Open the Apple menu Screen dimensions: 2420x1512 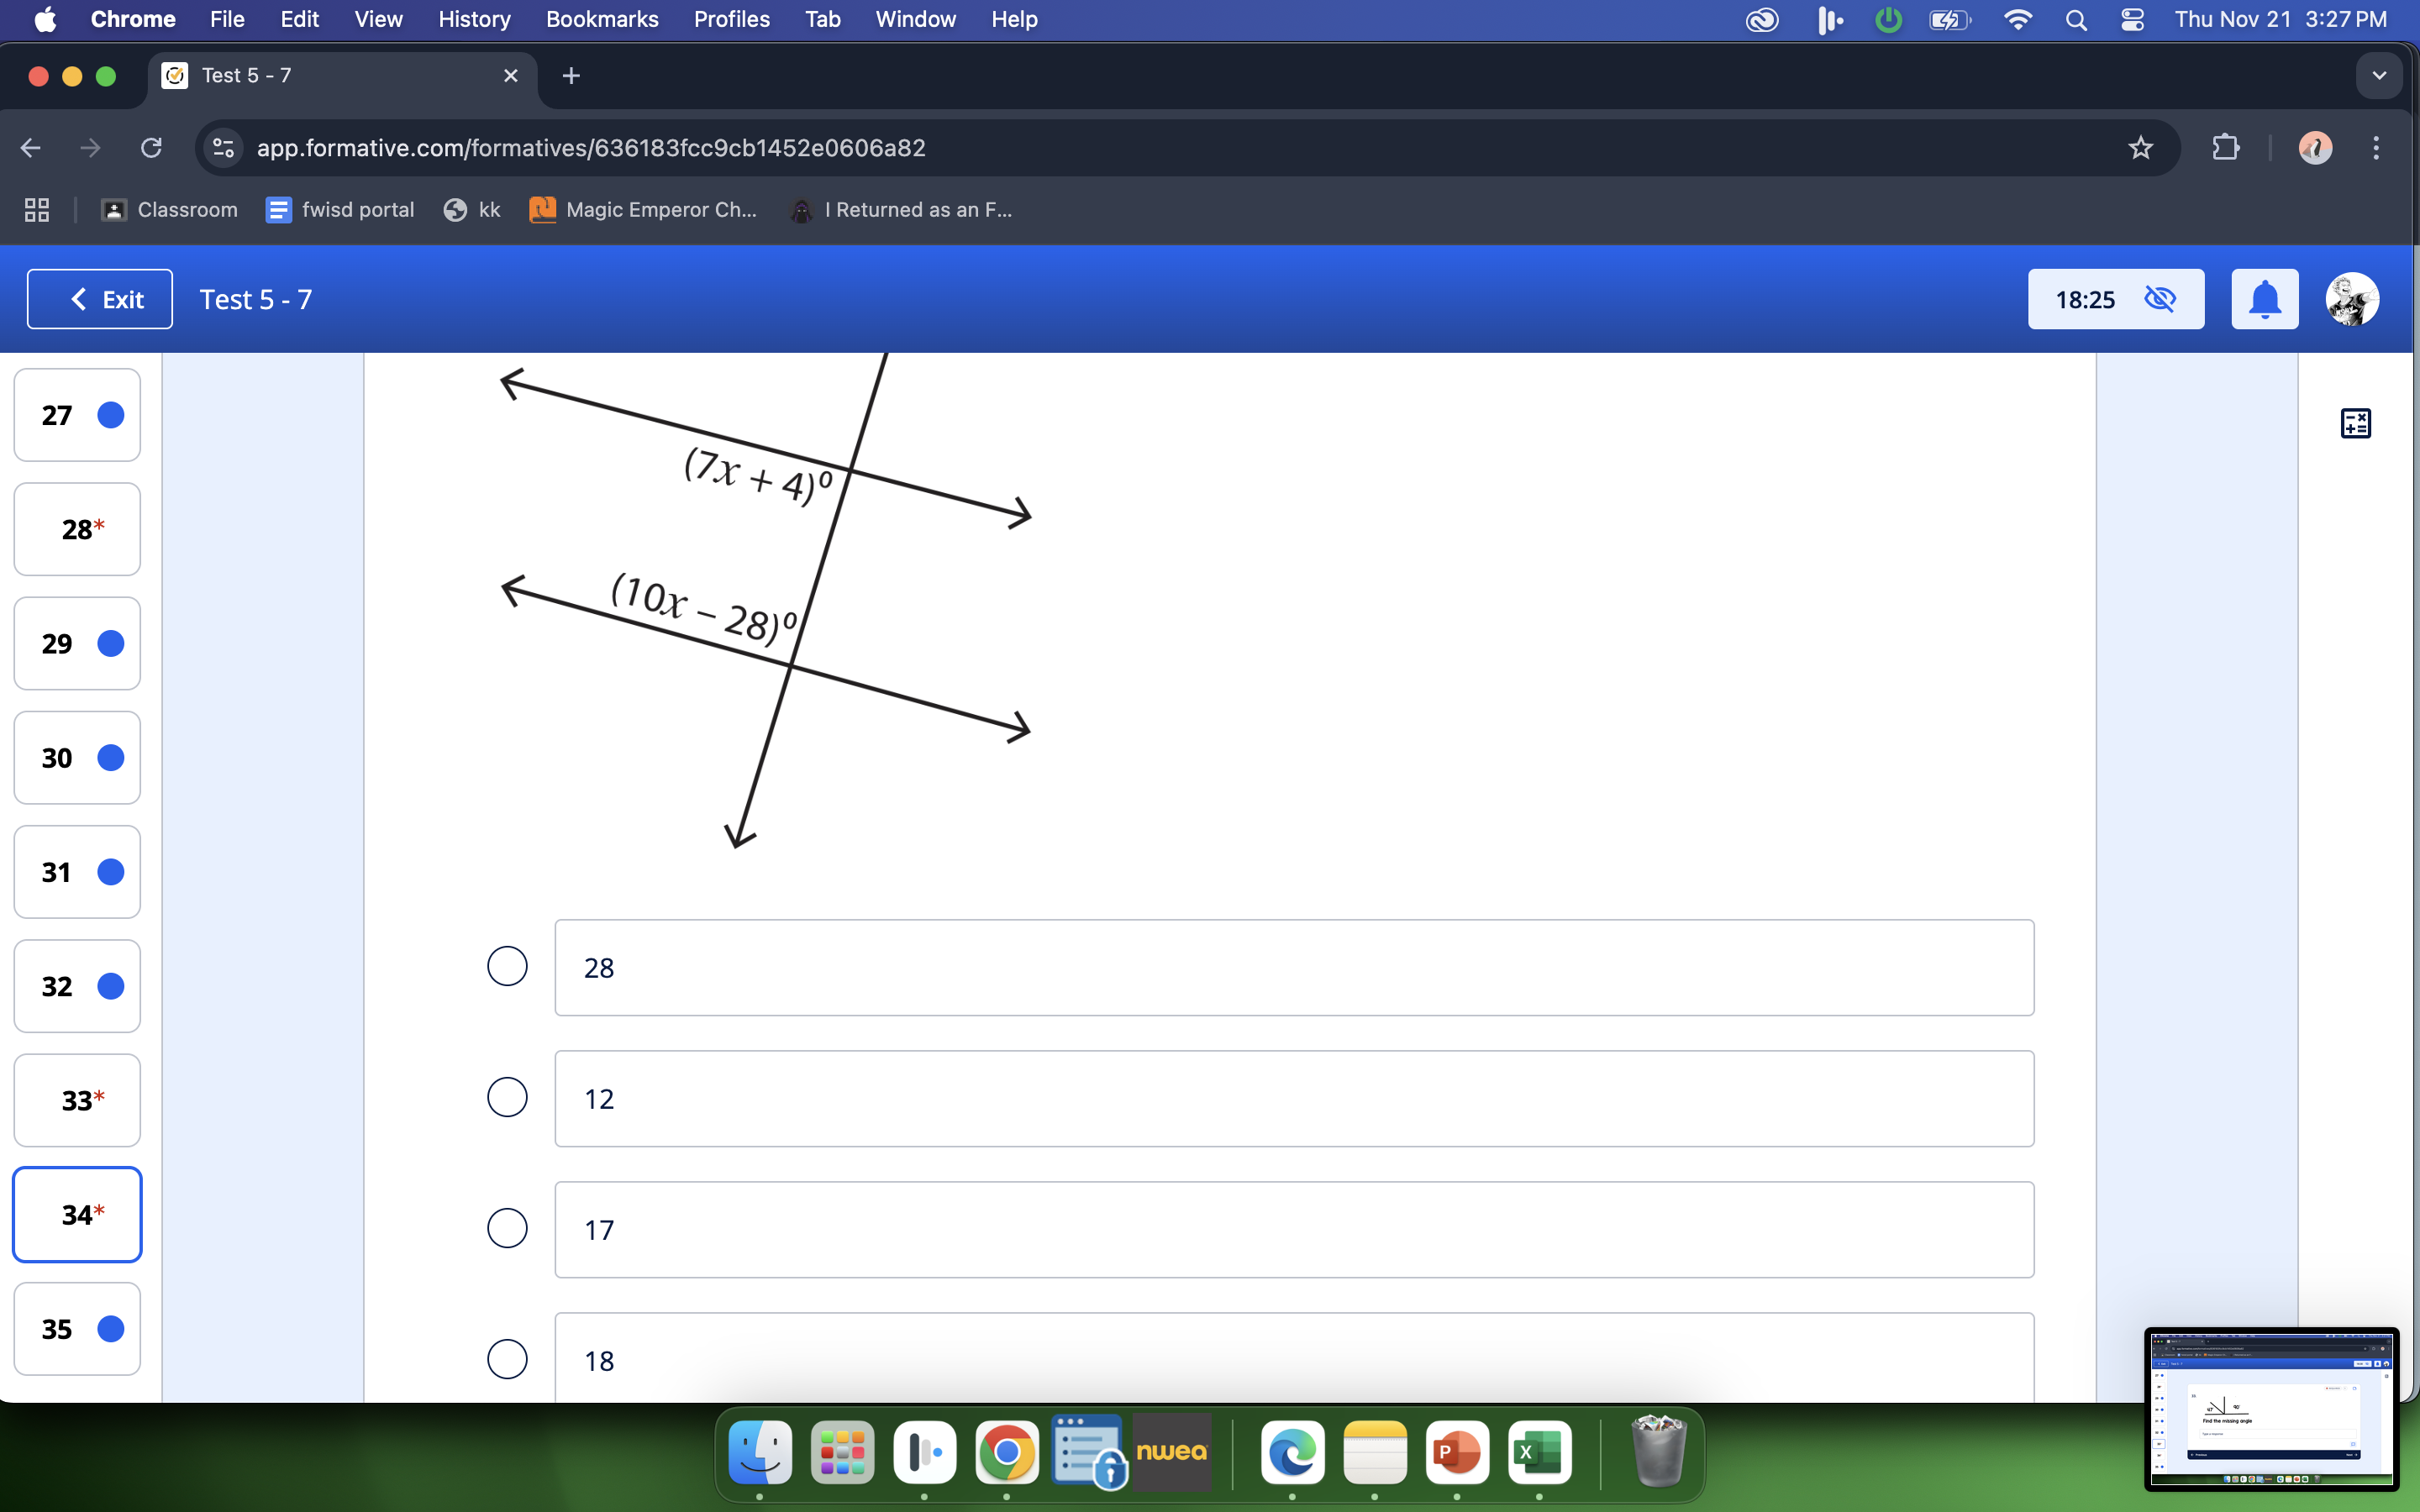tap(45, 19)
